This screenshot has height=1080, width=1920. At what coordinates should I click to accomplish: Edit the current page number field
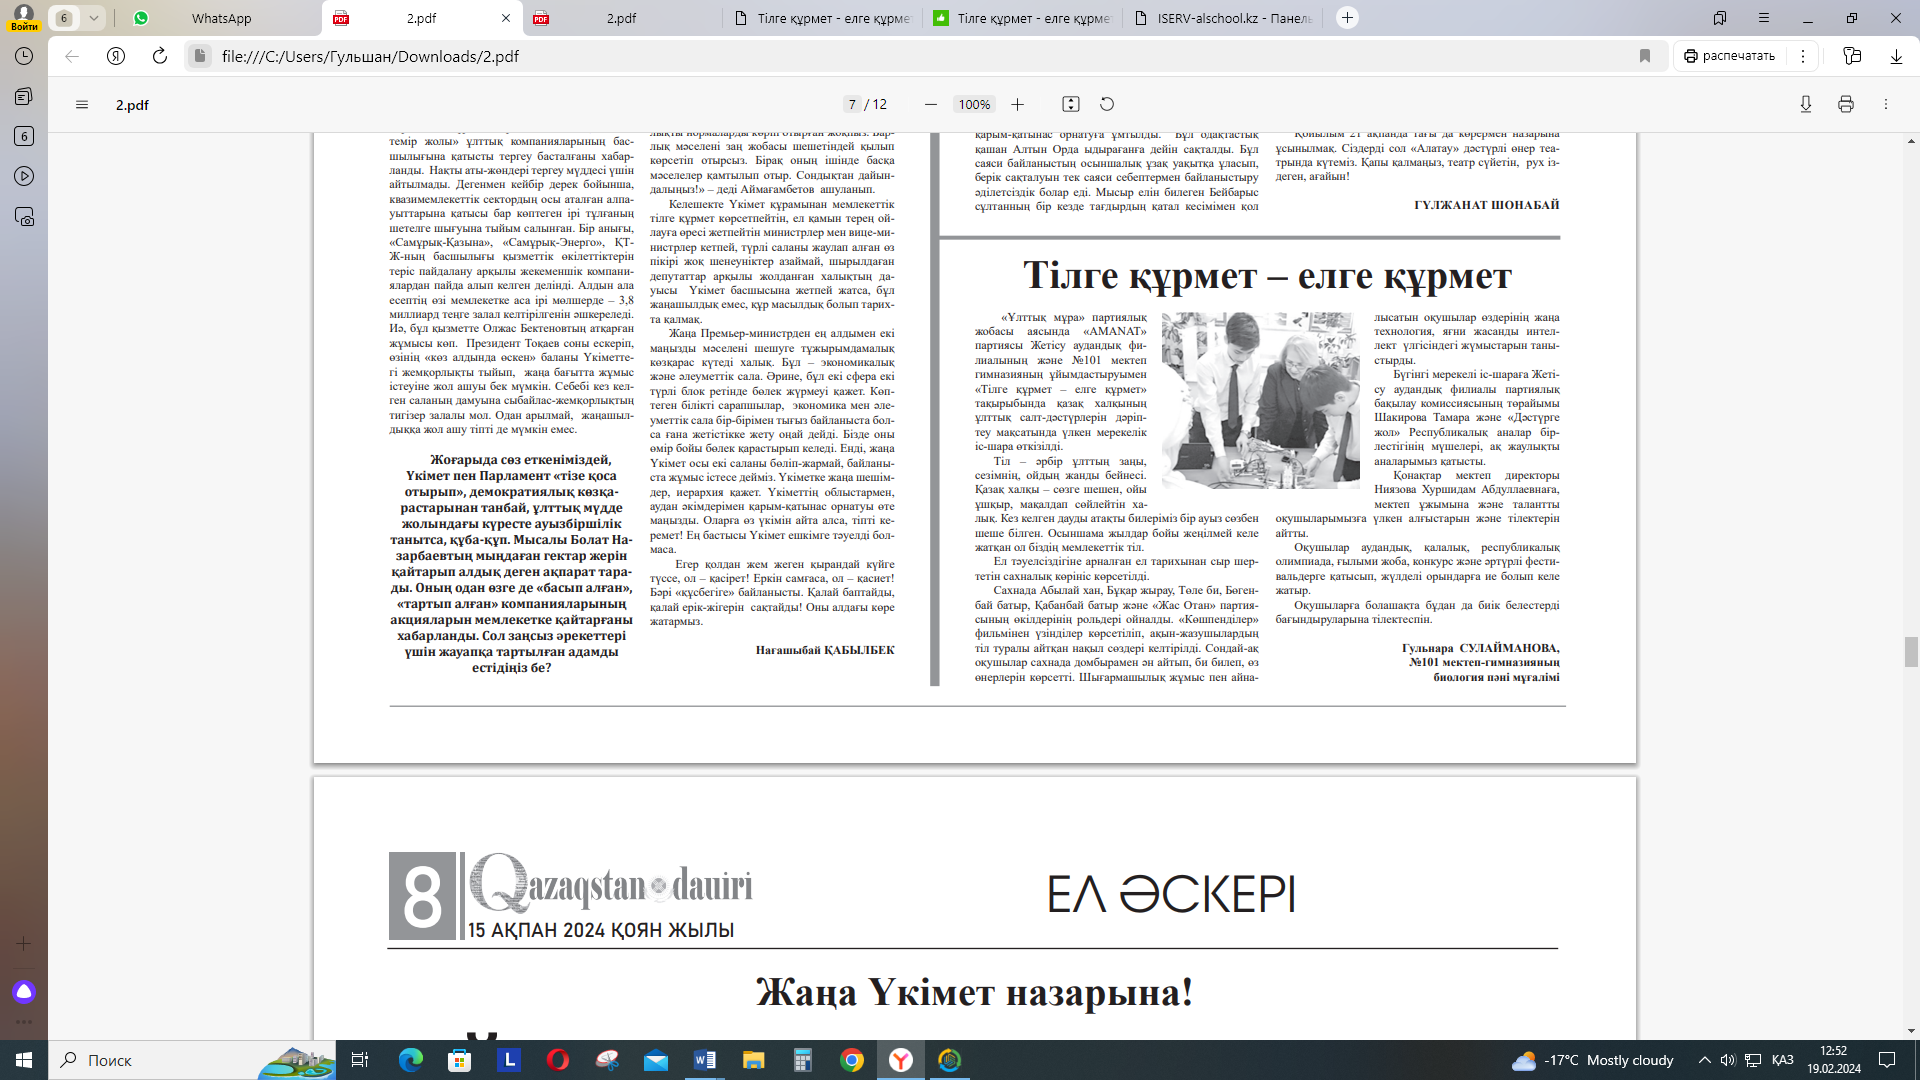(x=851, y=105)
